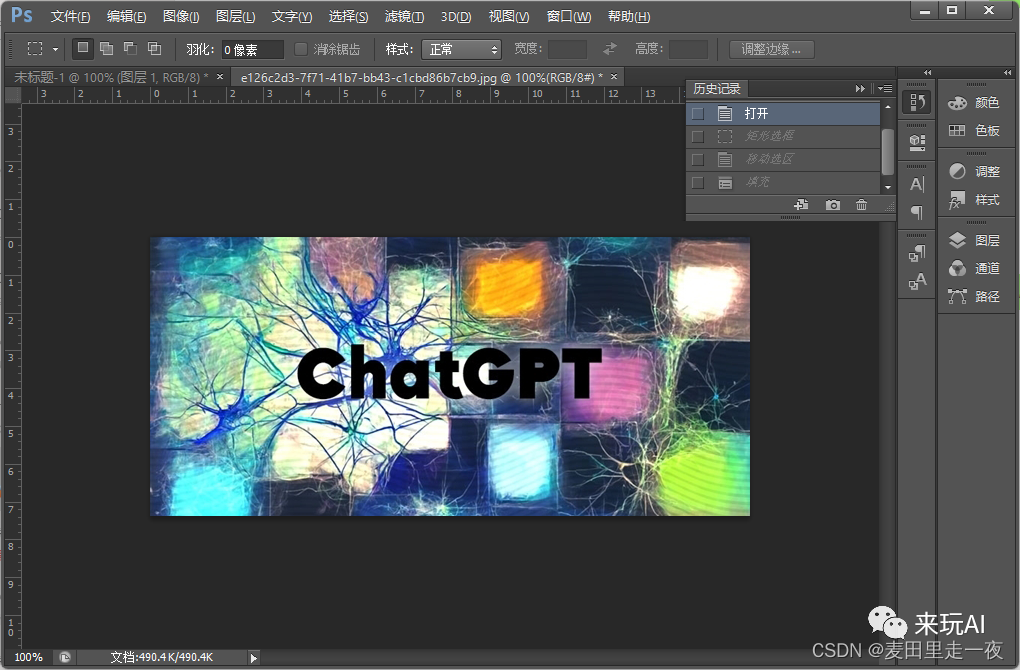Create new document from current state icon

click(x=801, y=205)
